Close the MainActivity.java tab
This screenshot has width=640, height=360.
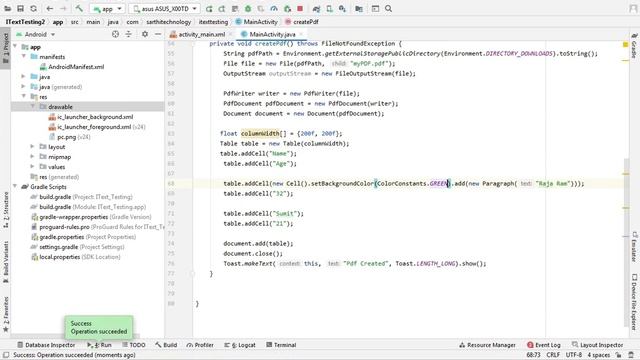pos(301,34)
